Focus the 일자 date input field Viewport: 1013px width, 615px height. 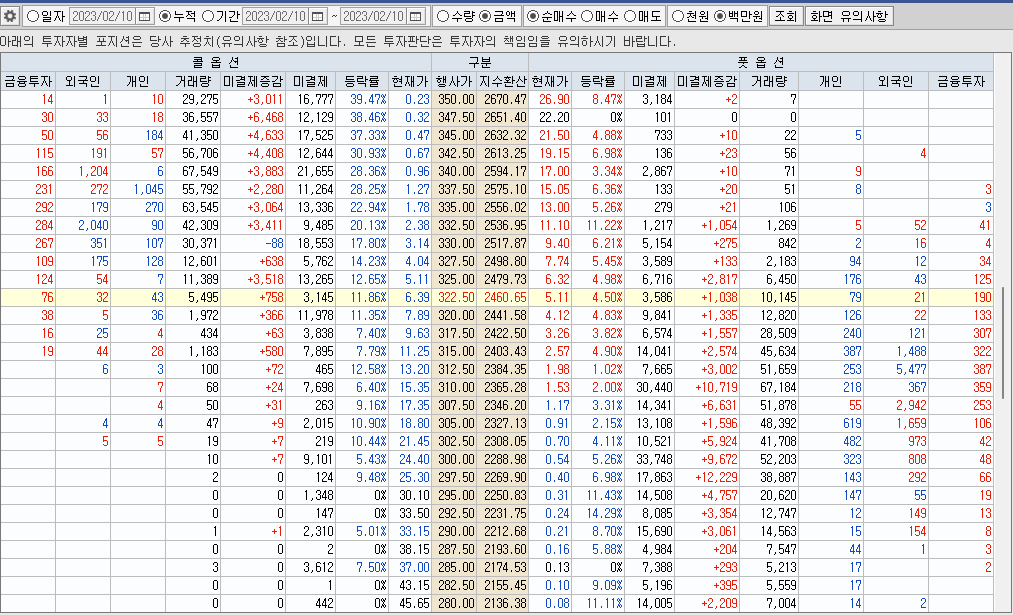click(102, 16)
